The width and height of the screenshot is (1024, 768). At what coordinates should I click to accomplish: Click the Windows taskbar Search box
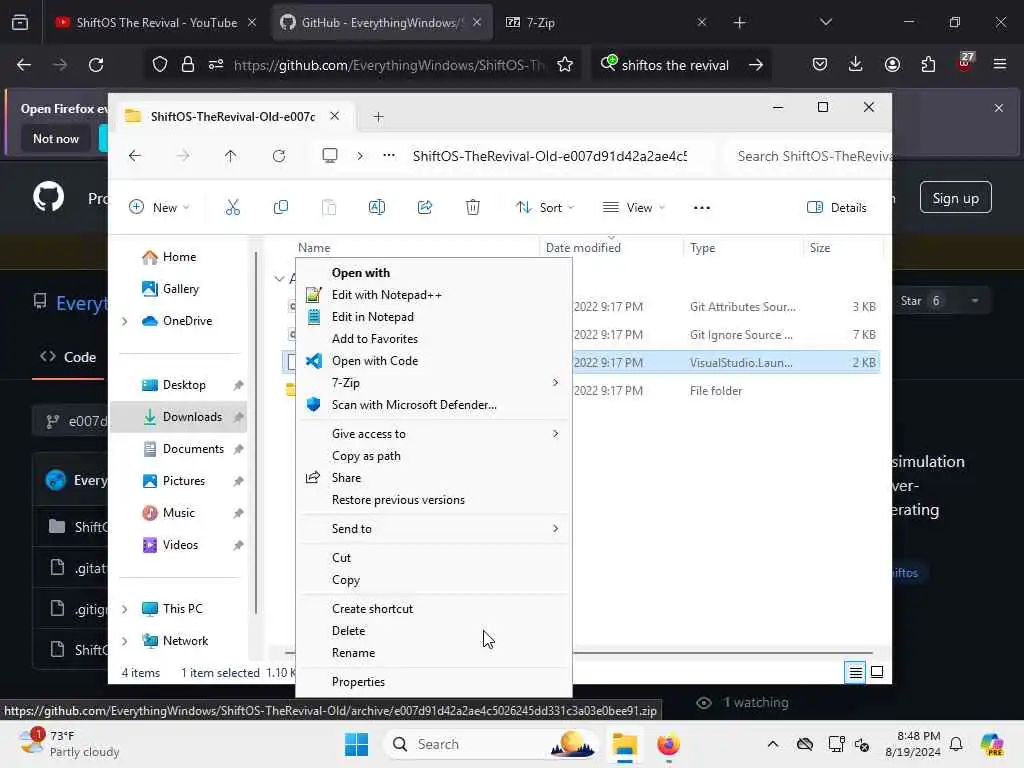click(491, 744)
